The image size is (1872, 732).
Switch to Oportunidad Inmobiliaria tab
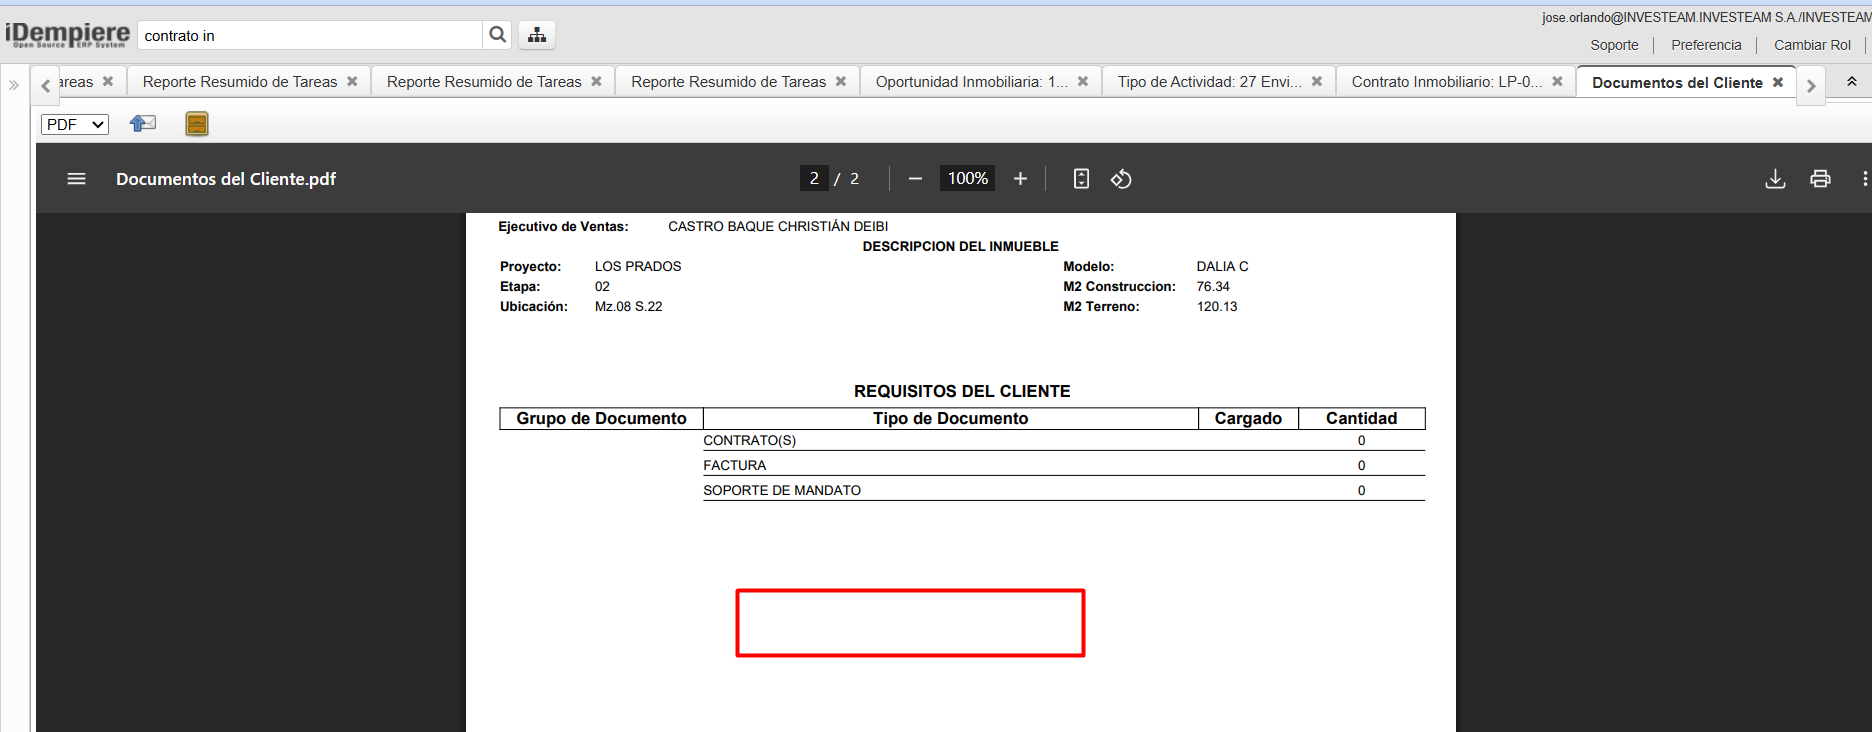971,82
